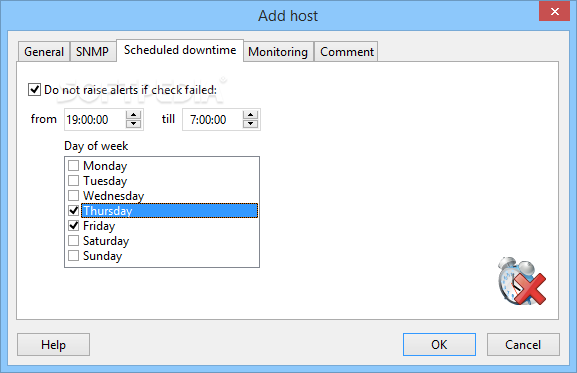The height and width of the screenshot is (373, 577).
Task: Decrease the 'till' time with down arrow
Action: click(250, 124)
